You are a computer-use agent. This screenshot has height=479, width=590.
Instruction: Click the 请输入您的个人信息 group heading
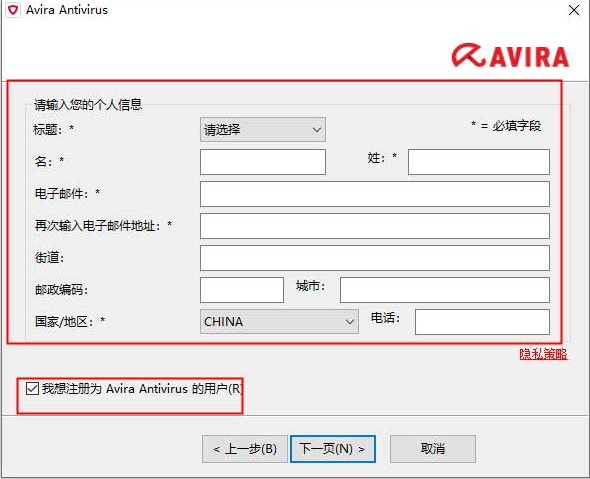88,105
